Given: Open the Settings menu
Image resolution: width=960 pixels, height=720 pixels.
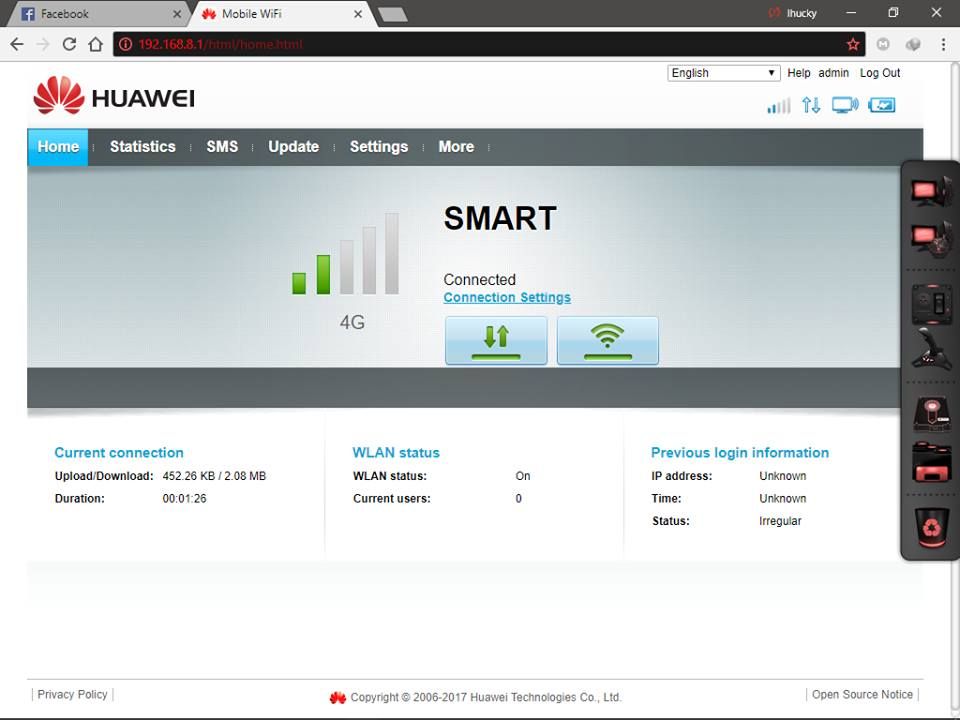Looking at the screenshot, I should coord(378,147).
